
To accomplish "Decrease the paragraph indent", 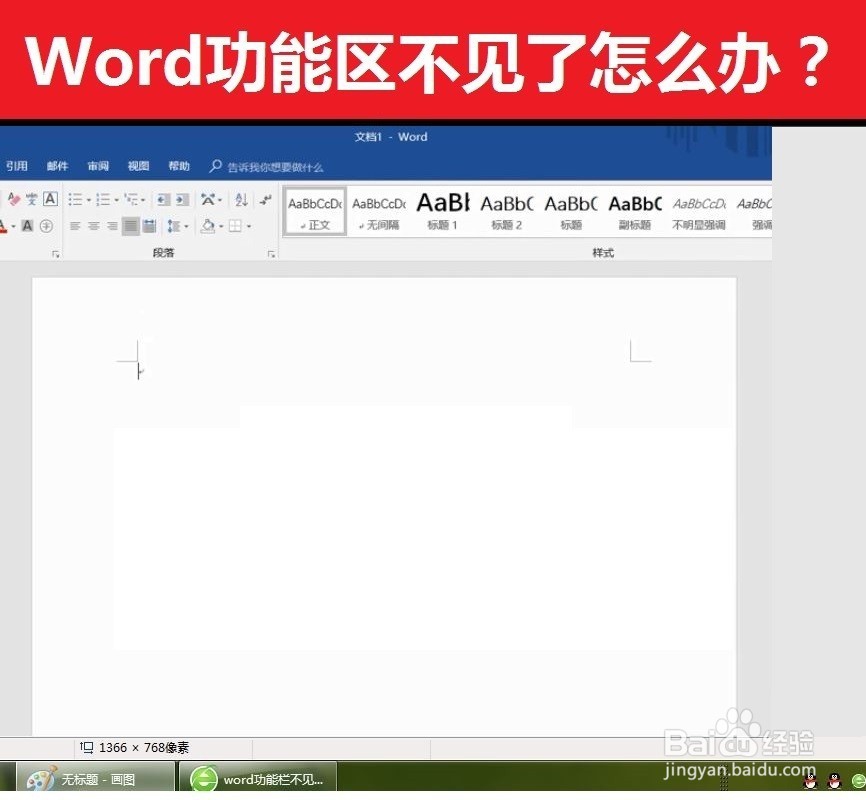I will [x=163, y=199].
